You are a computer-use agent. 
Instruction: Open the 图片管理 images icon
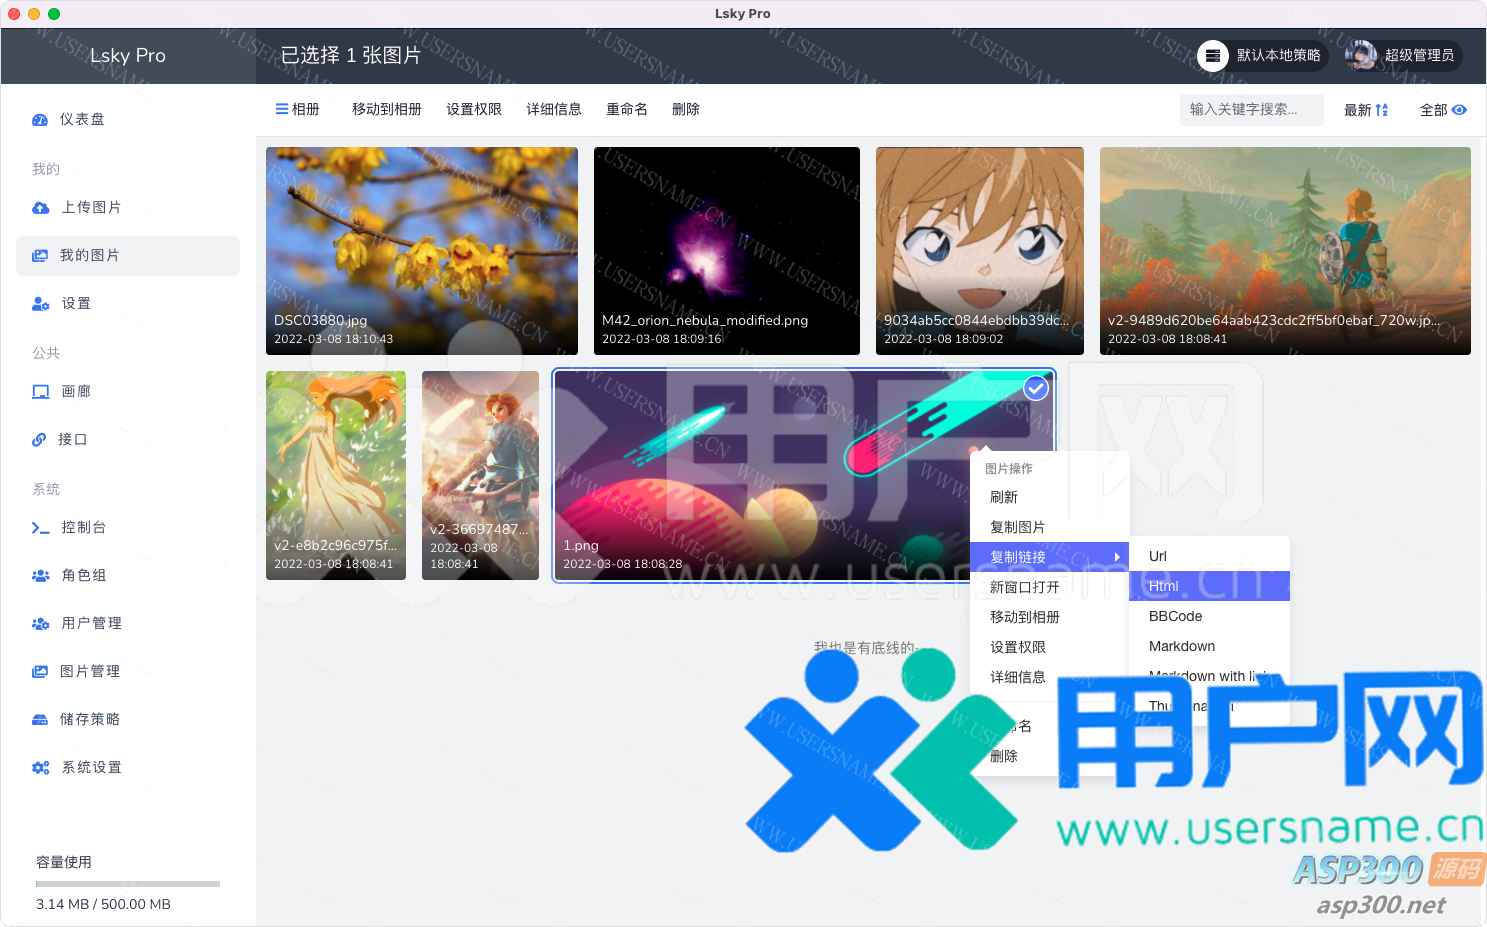[x=40, y=672]
